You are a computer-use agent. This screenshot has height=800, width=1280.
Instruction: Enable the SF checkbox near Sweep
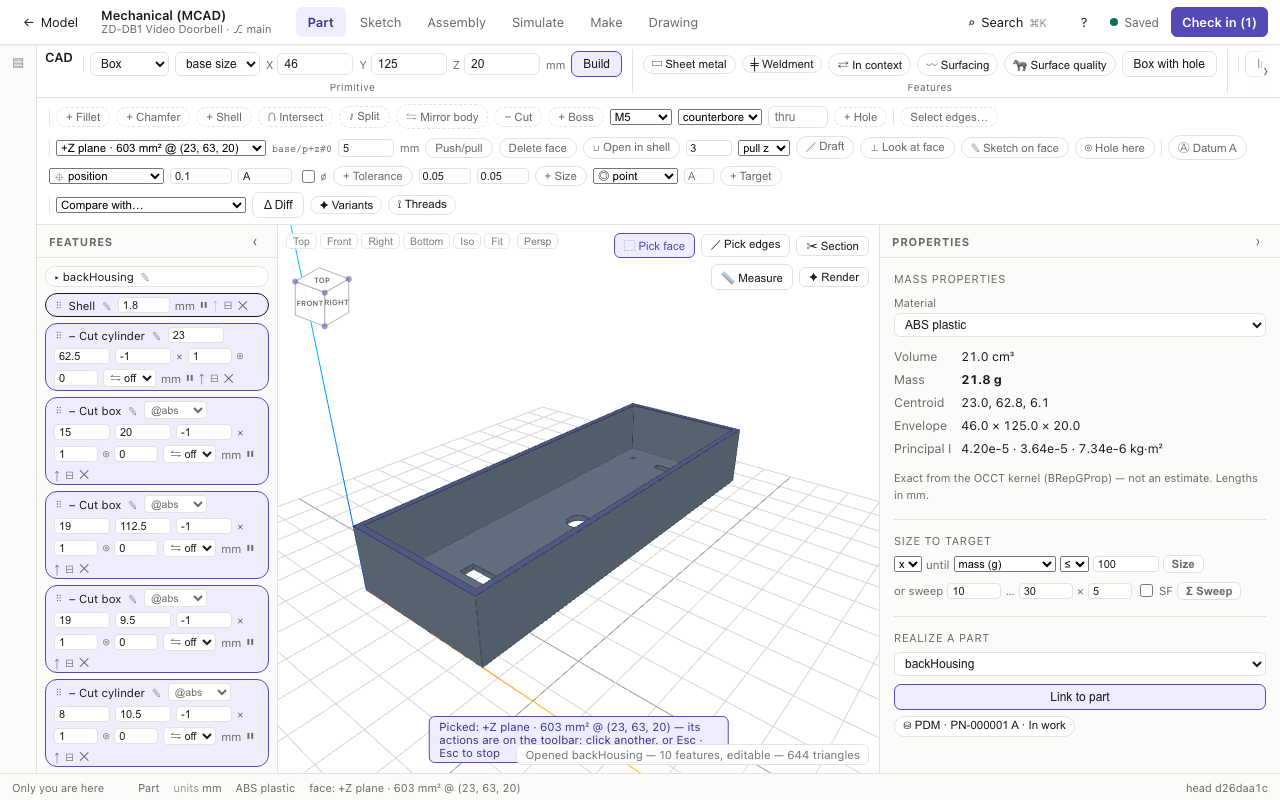[x=1146, y=591]
